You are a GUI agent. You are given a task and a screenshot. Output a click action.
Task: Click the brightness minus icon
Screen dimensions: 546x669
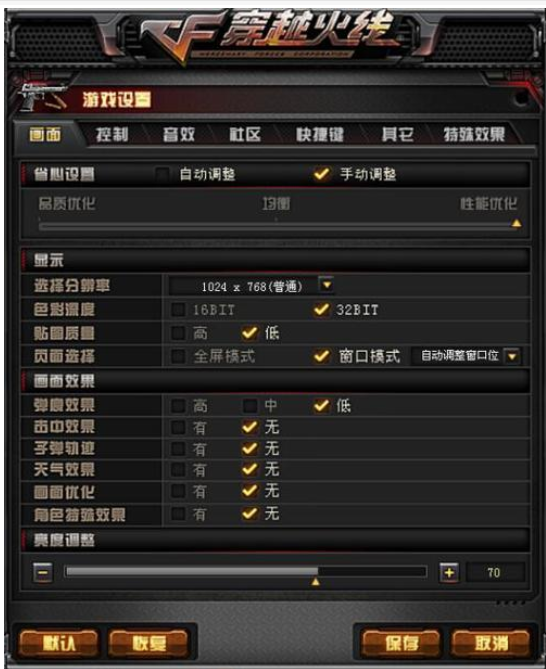tap(43, 572)
